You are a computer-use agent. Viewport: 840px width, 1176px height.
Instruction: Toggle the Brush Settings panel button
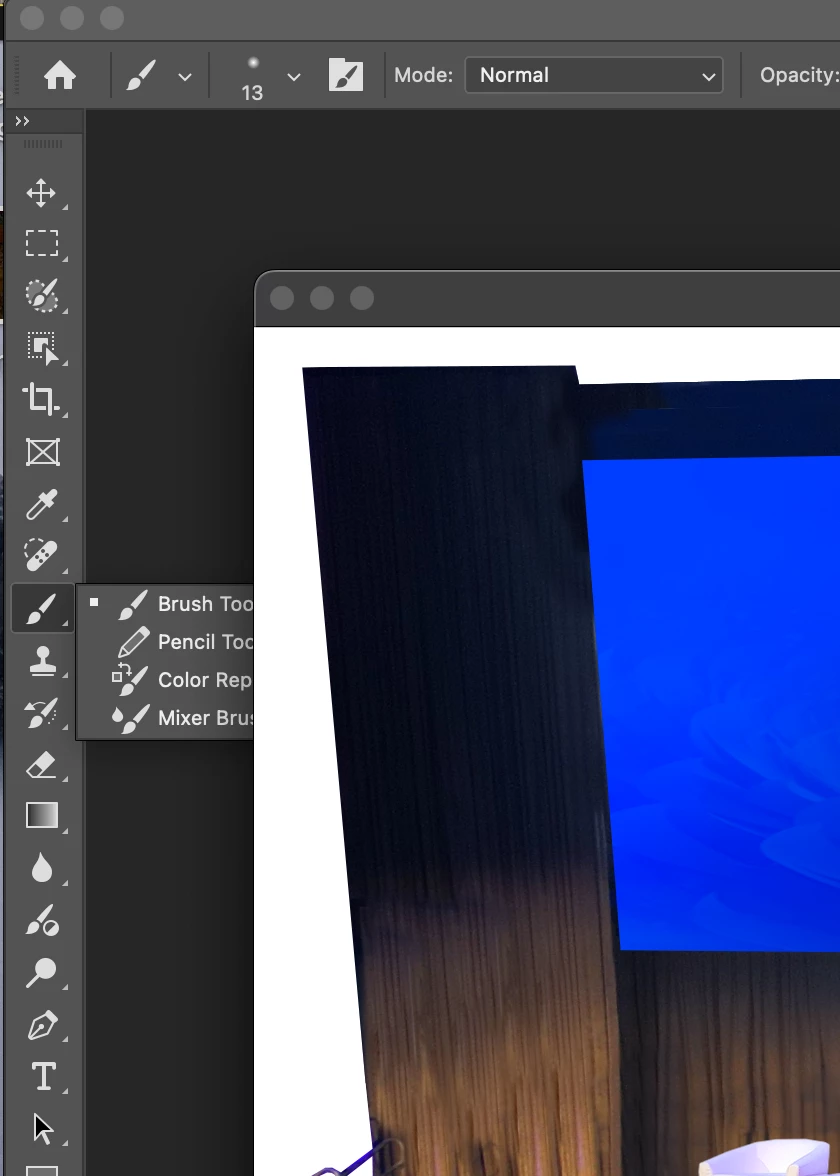(x=346, y=75)
